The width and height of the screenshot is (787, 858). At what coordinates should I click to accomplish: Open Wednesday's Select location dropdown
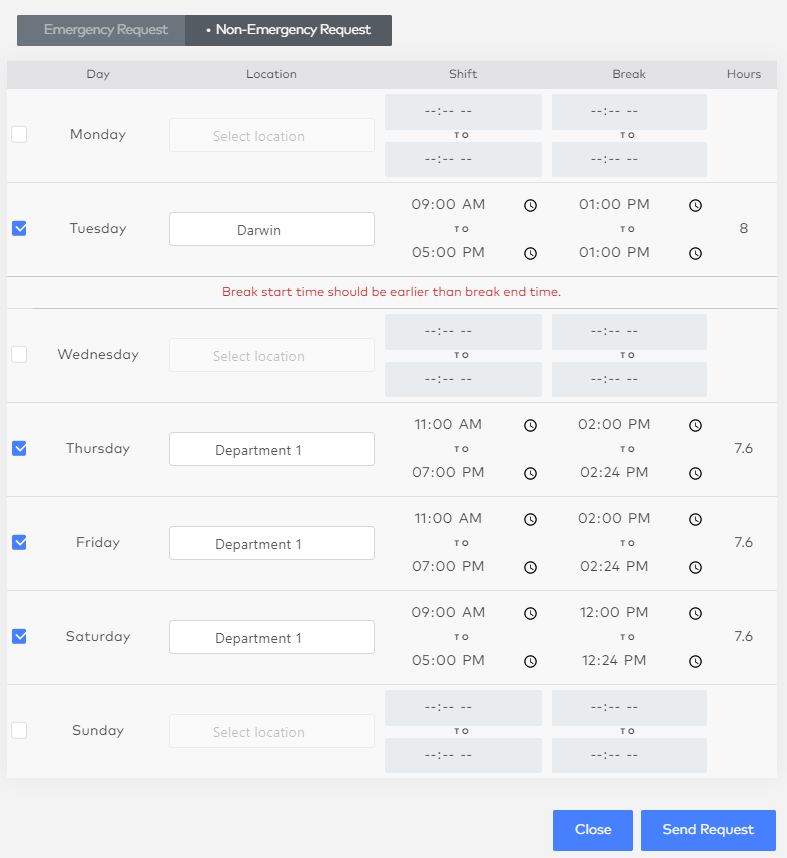pos(272,355)
